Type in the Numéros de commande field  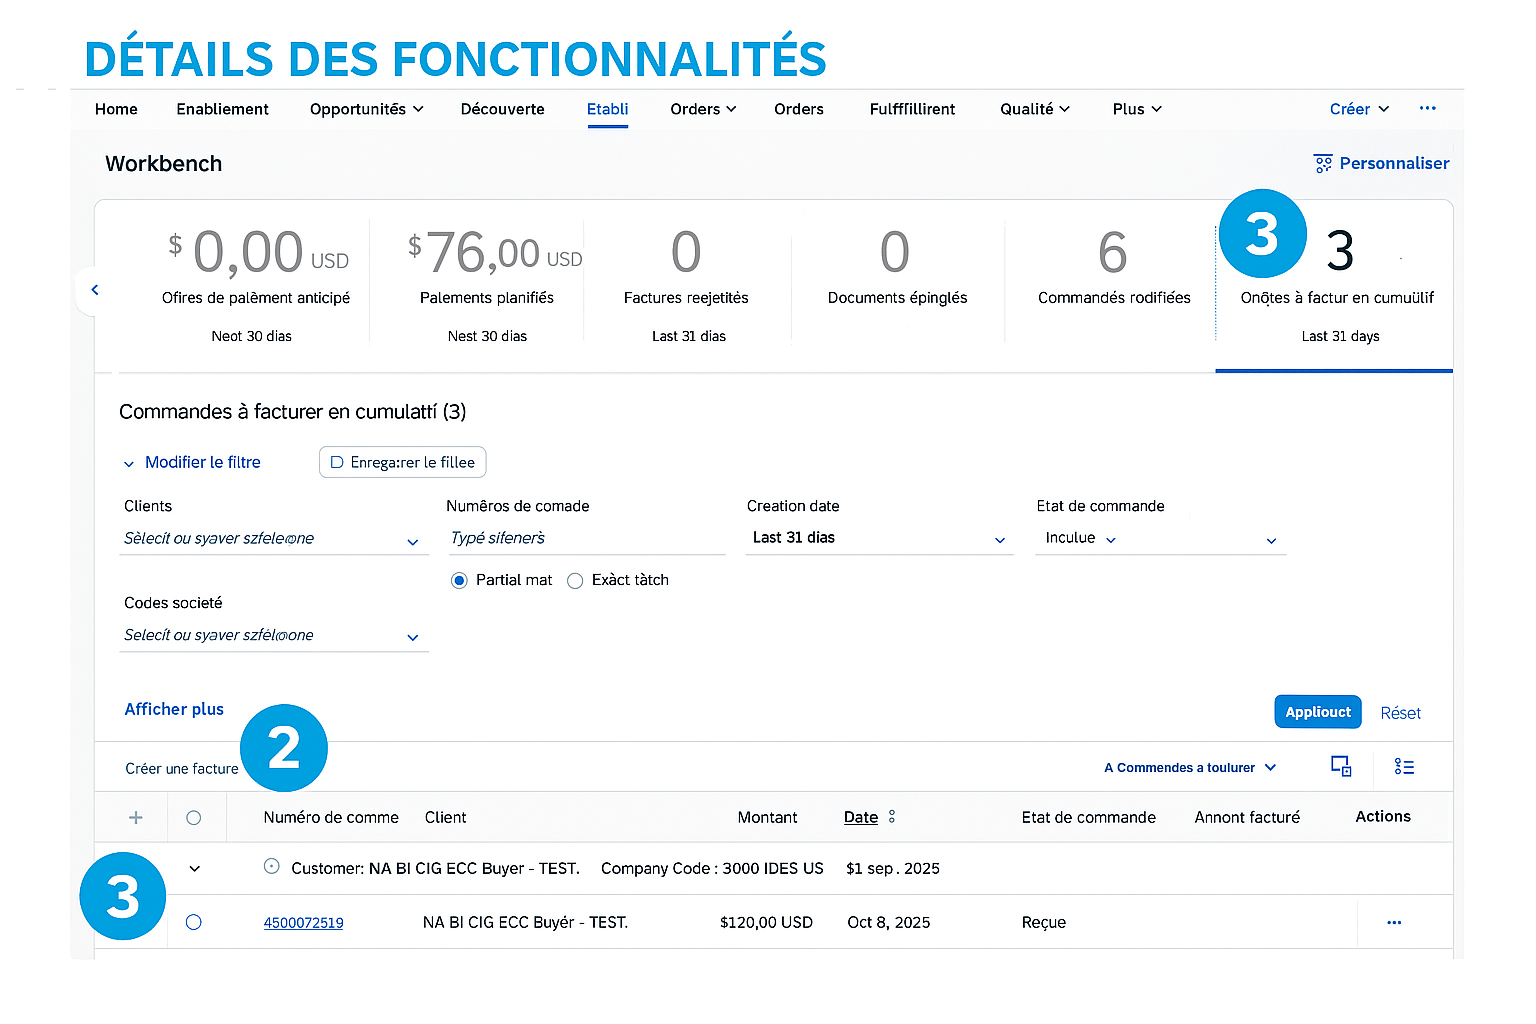click(x=585, y=539)
